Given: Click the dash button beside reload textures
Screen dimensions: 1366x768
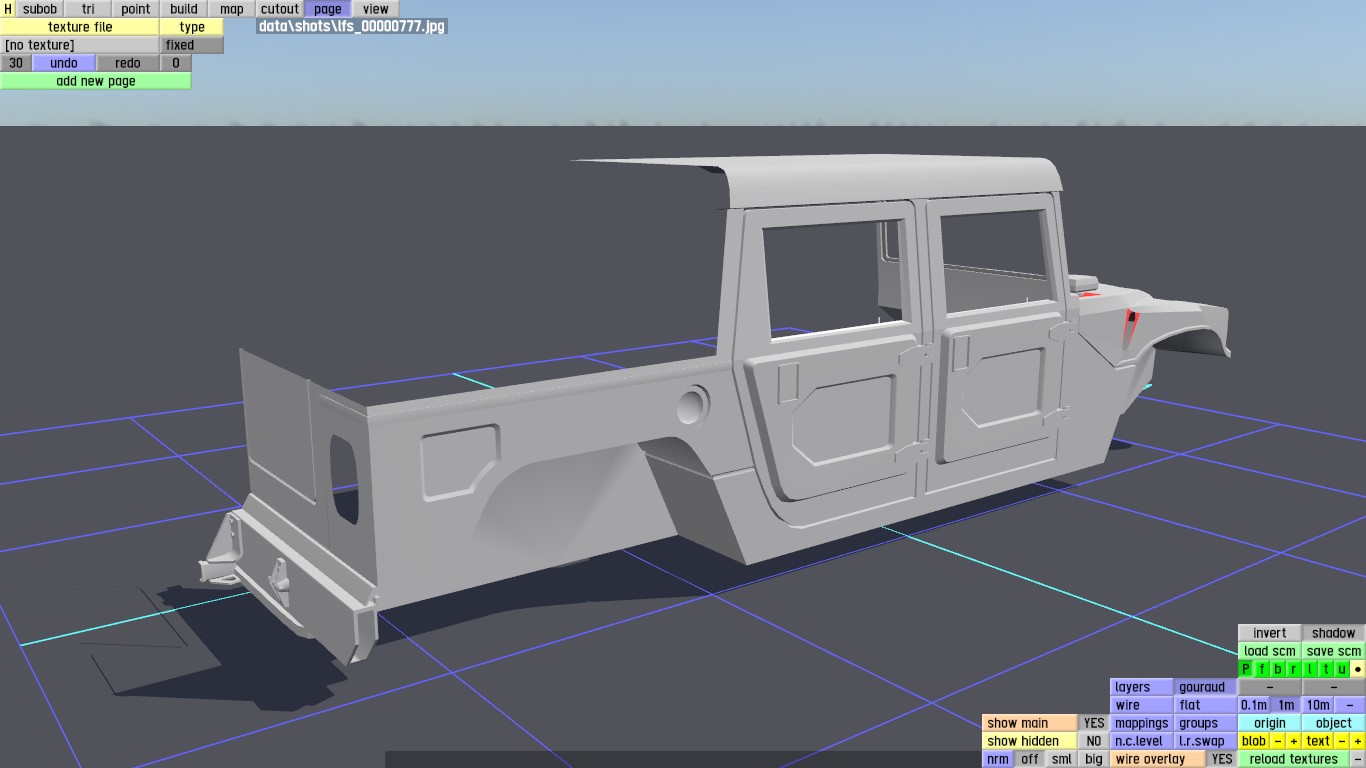Looking at the screenshot, I should click(1358, 759).
